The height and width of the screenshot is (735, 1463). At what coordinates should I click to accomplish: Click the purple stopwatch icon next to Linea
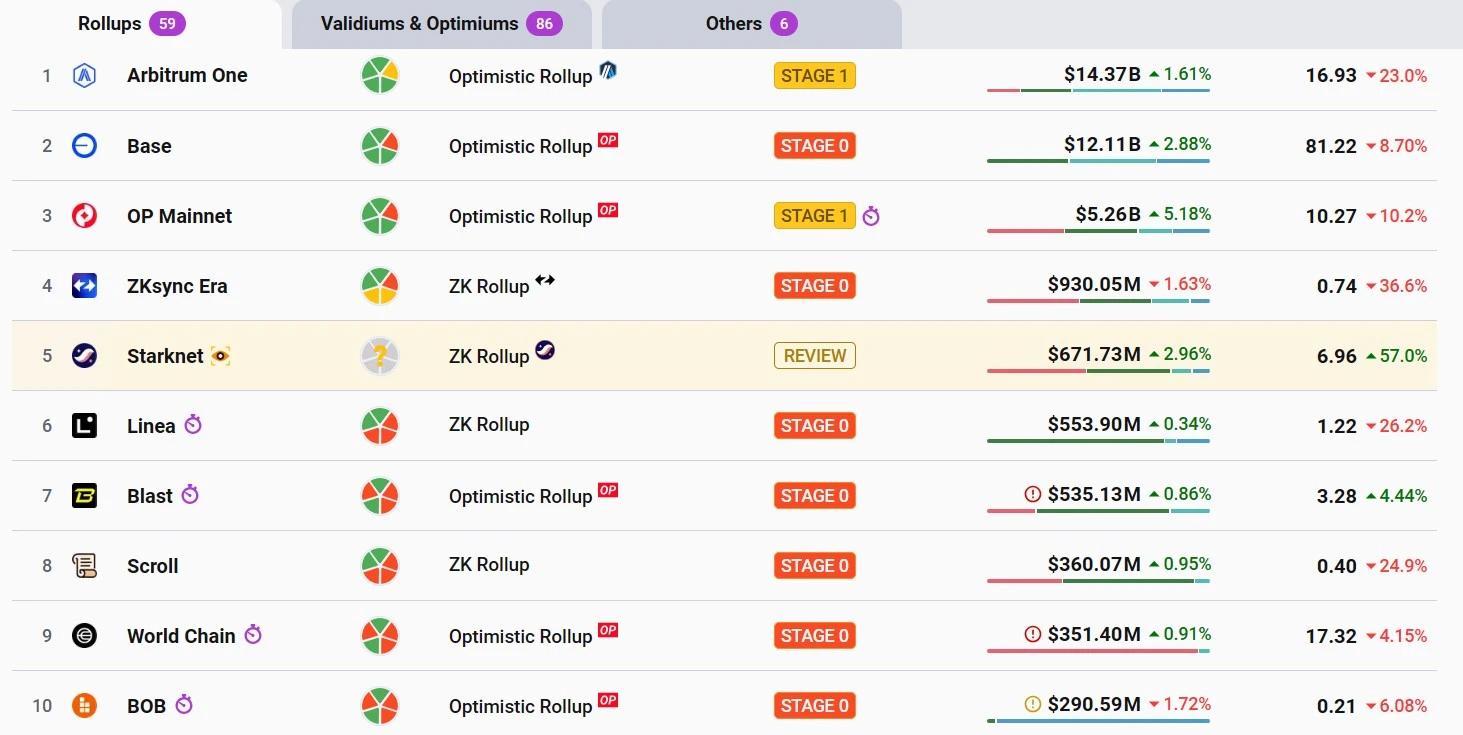pyautogui.click(x=193, y=425)
